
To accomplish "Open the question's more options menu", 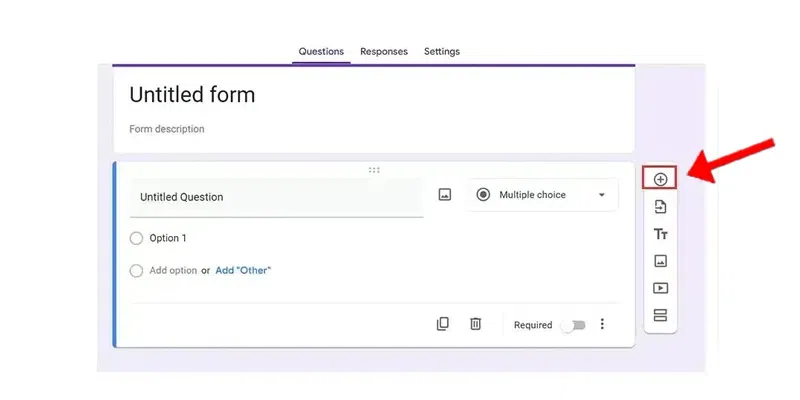I will (x=602, y=324).
